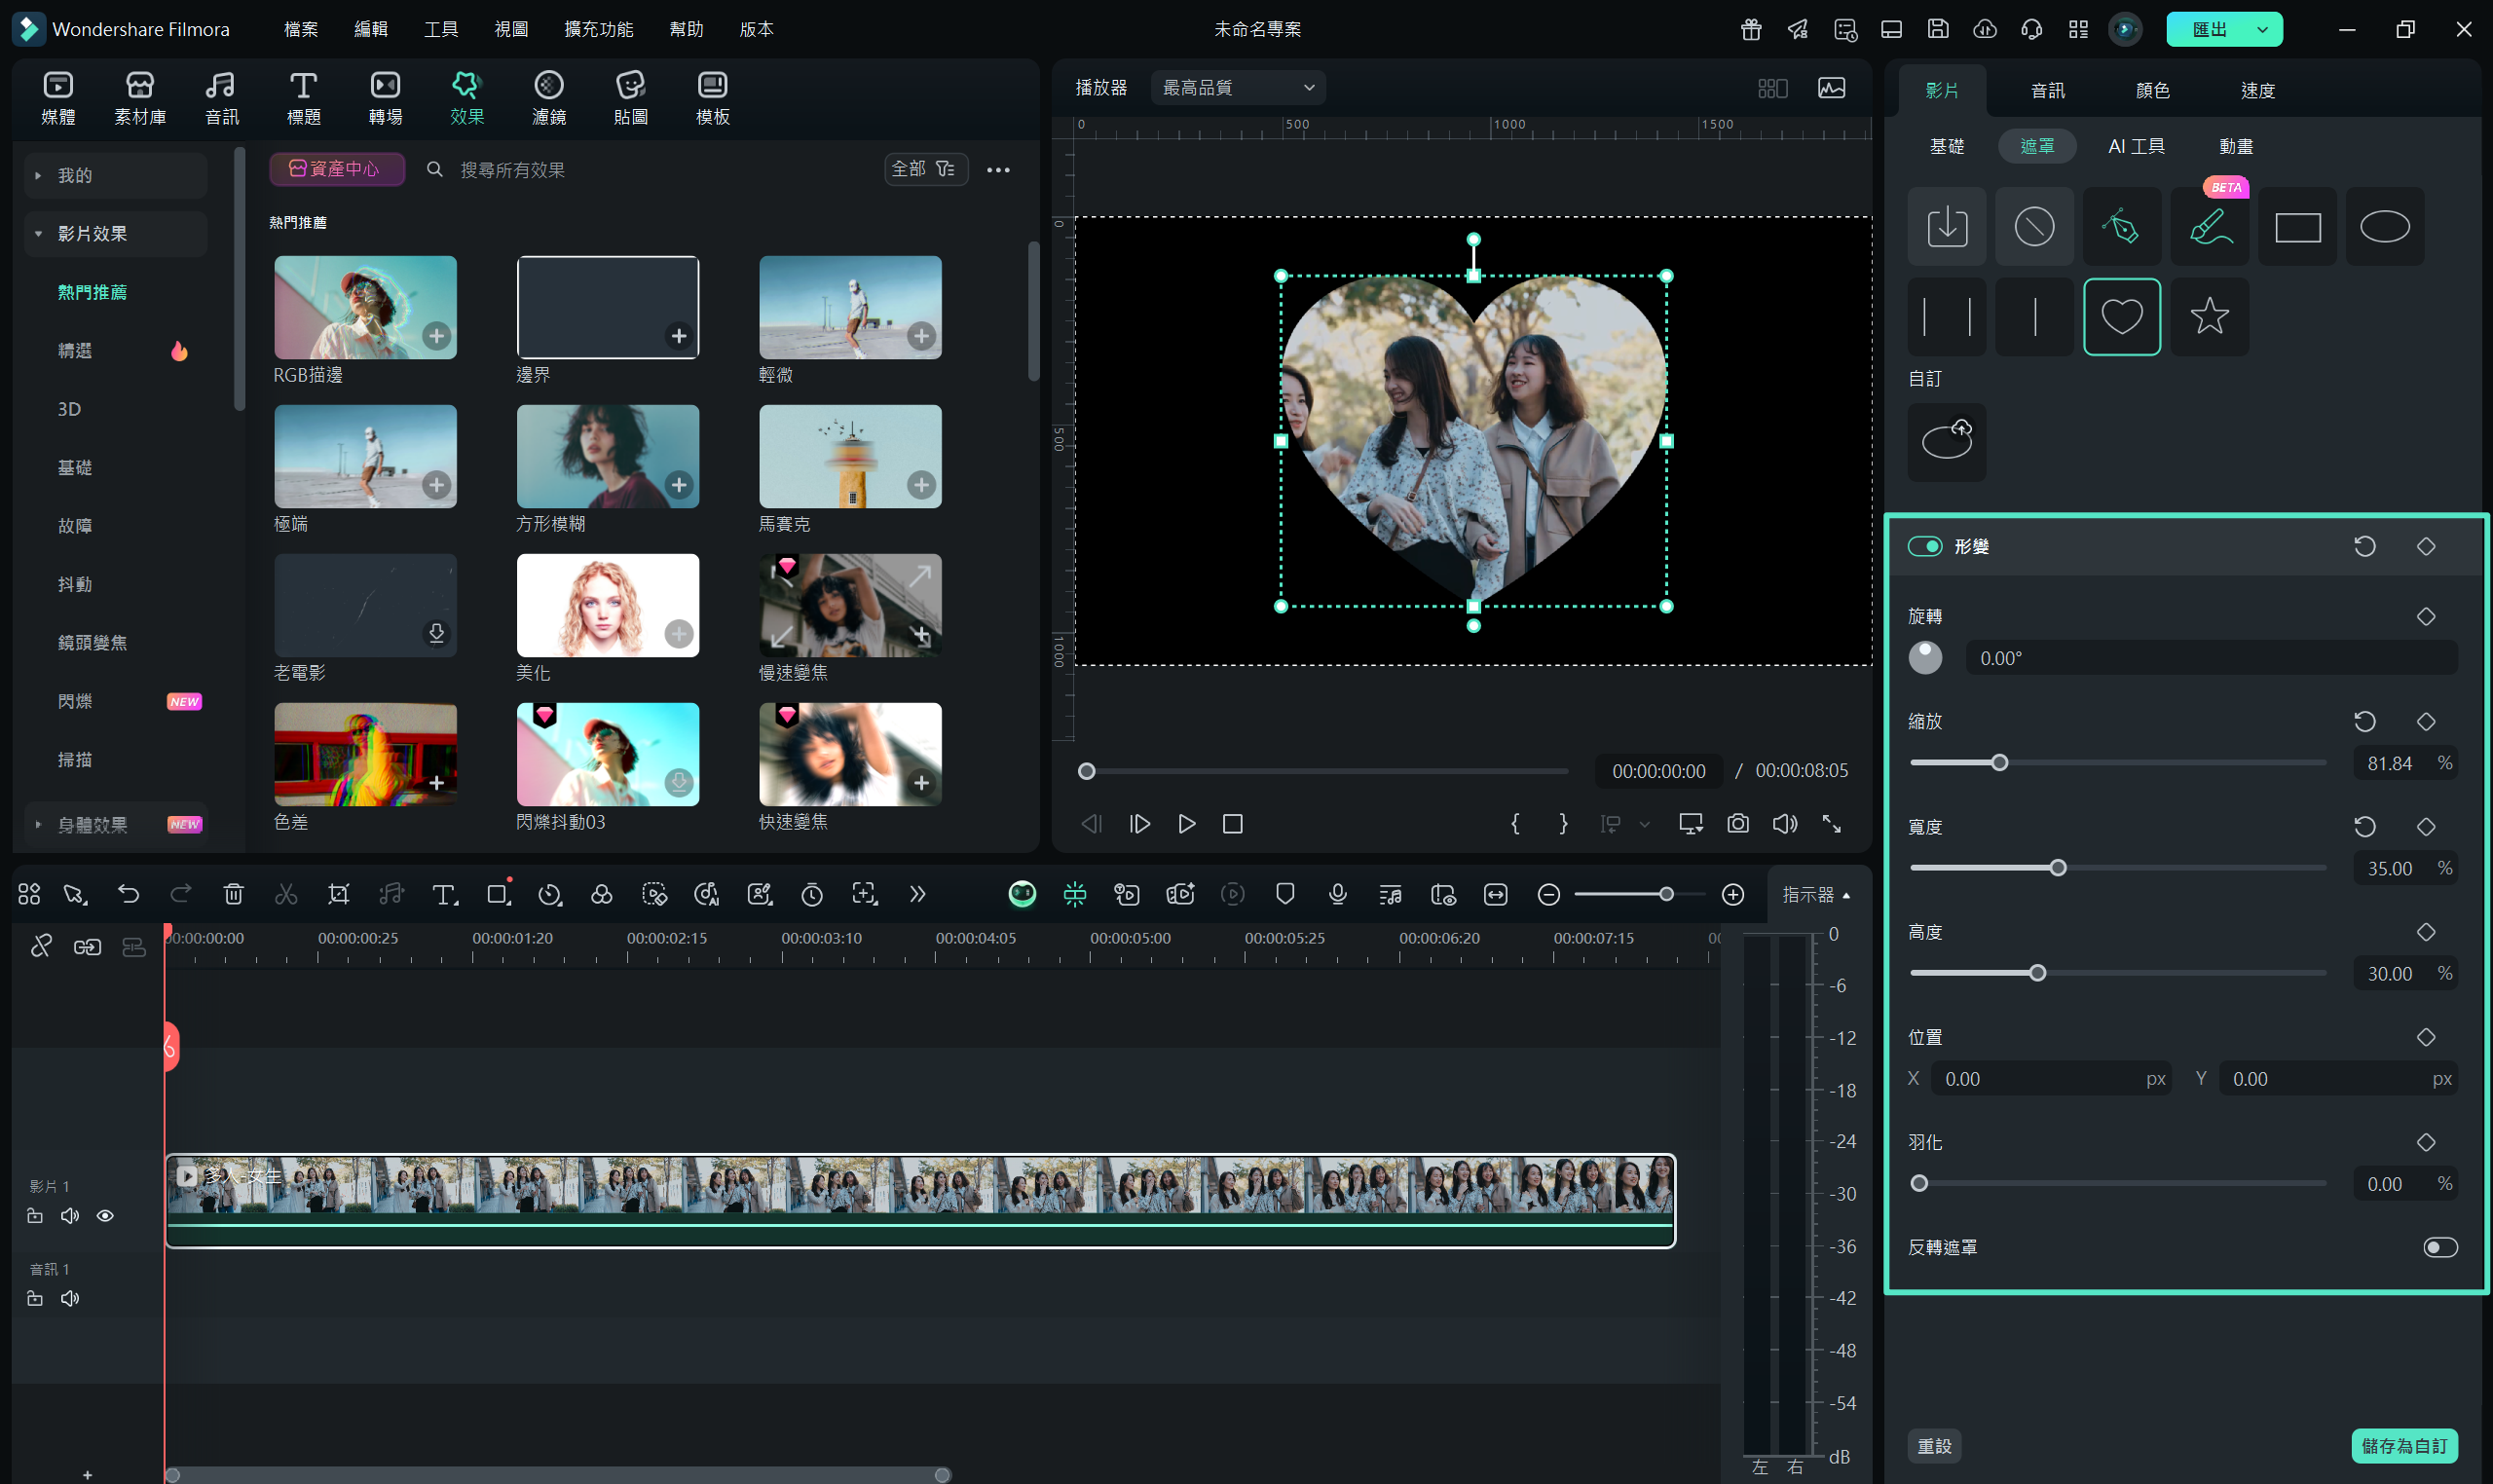Select the star mask shape
The height and width of the screenshot is (1484, 2493).
point(2208,317)
